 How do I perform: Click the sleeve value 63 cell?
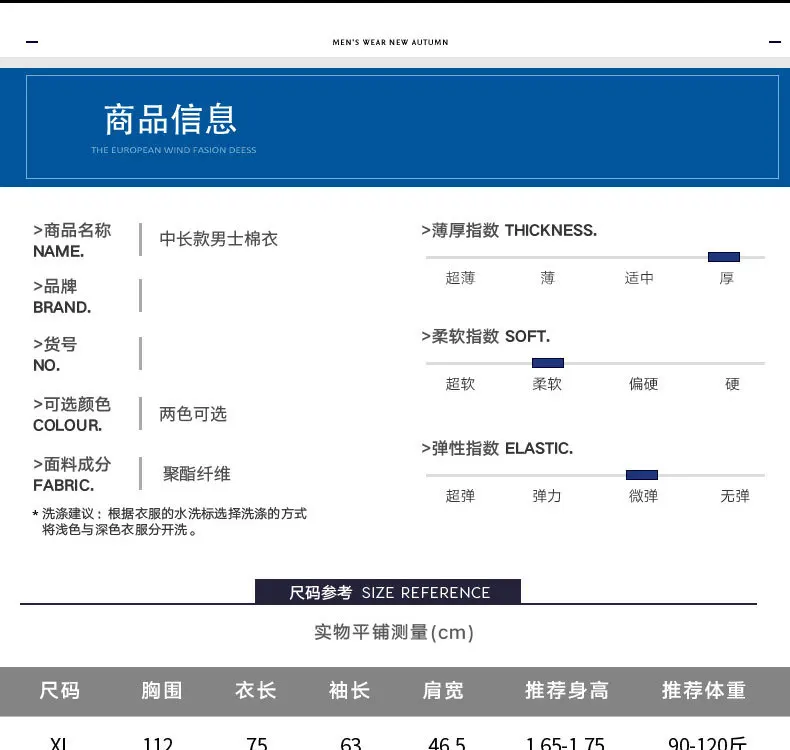(x=351, y=743)
